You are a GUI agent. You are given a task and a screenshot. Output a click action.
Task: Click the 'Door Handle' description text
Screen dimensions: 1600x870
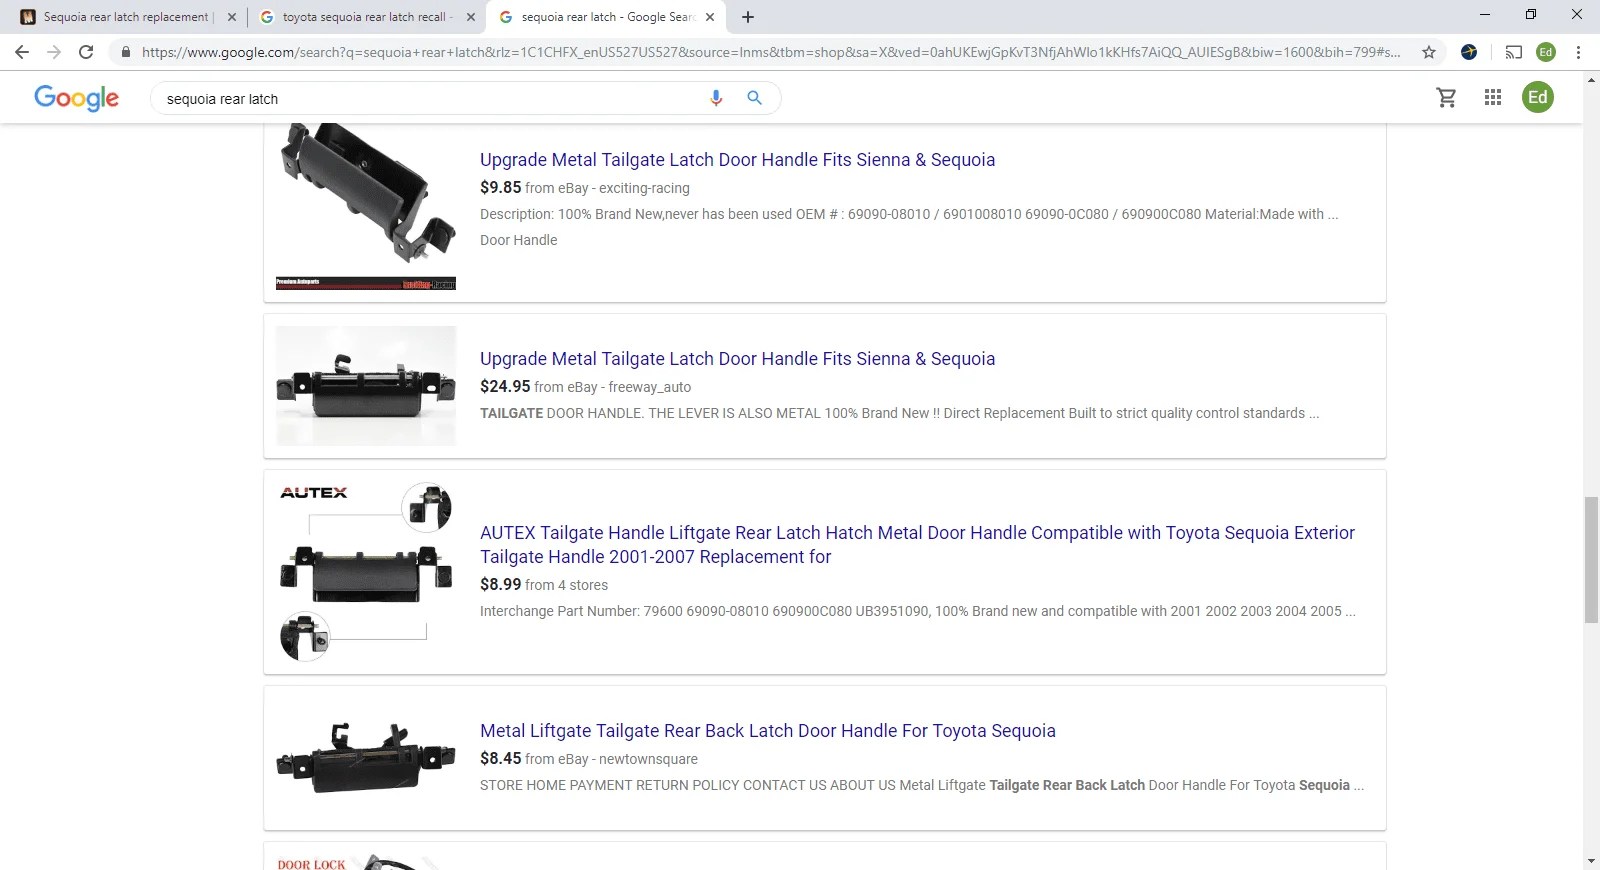coord(518,240)
